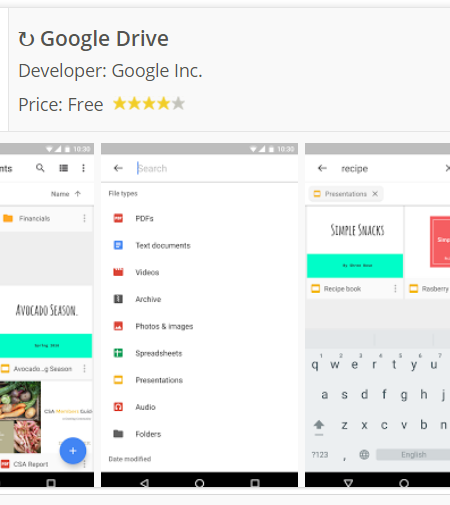Screen dimensions: 450x505
Task: Tap the search magnifier icon in first screenshot
Action: [40, 168]
